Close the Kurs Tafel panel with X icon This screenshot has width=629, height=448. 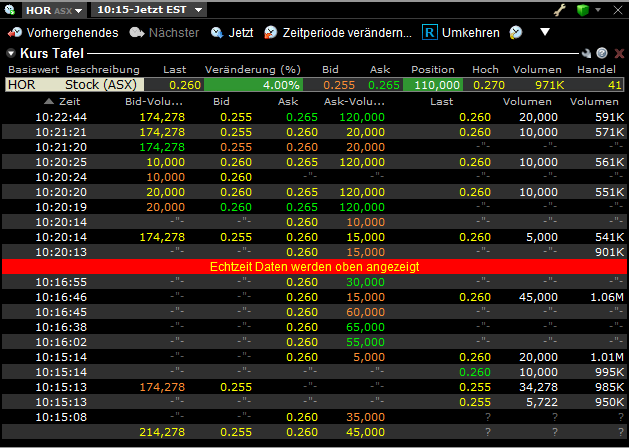617,53
